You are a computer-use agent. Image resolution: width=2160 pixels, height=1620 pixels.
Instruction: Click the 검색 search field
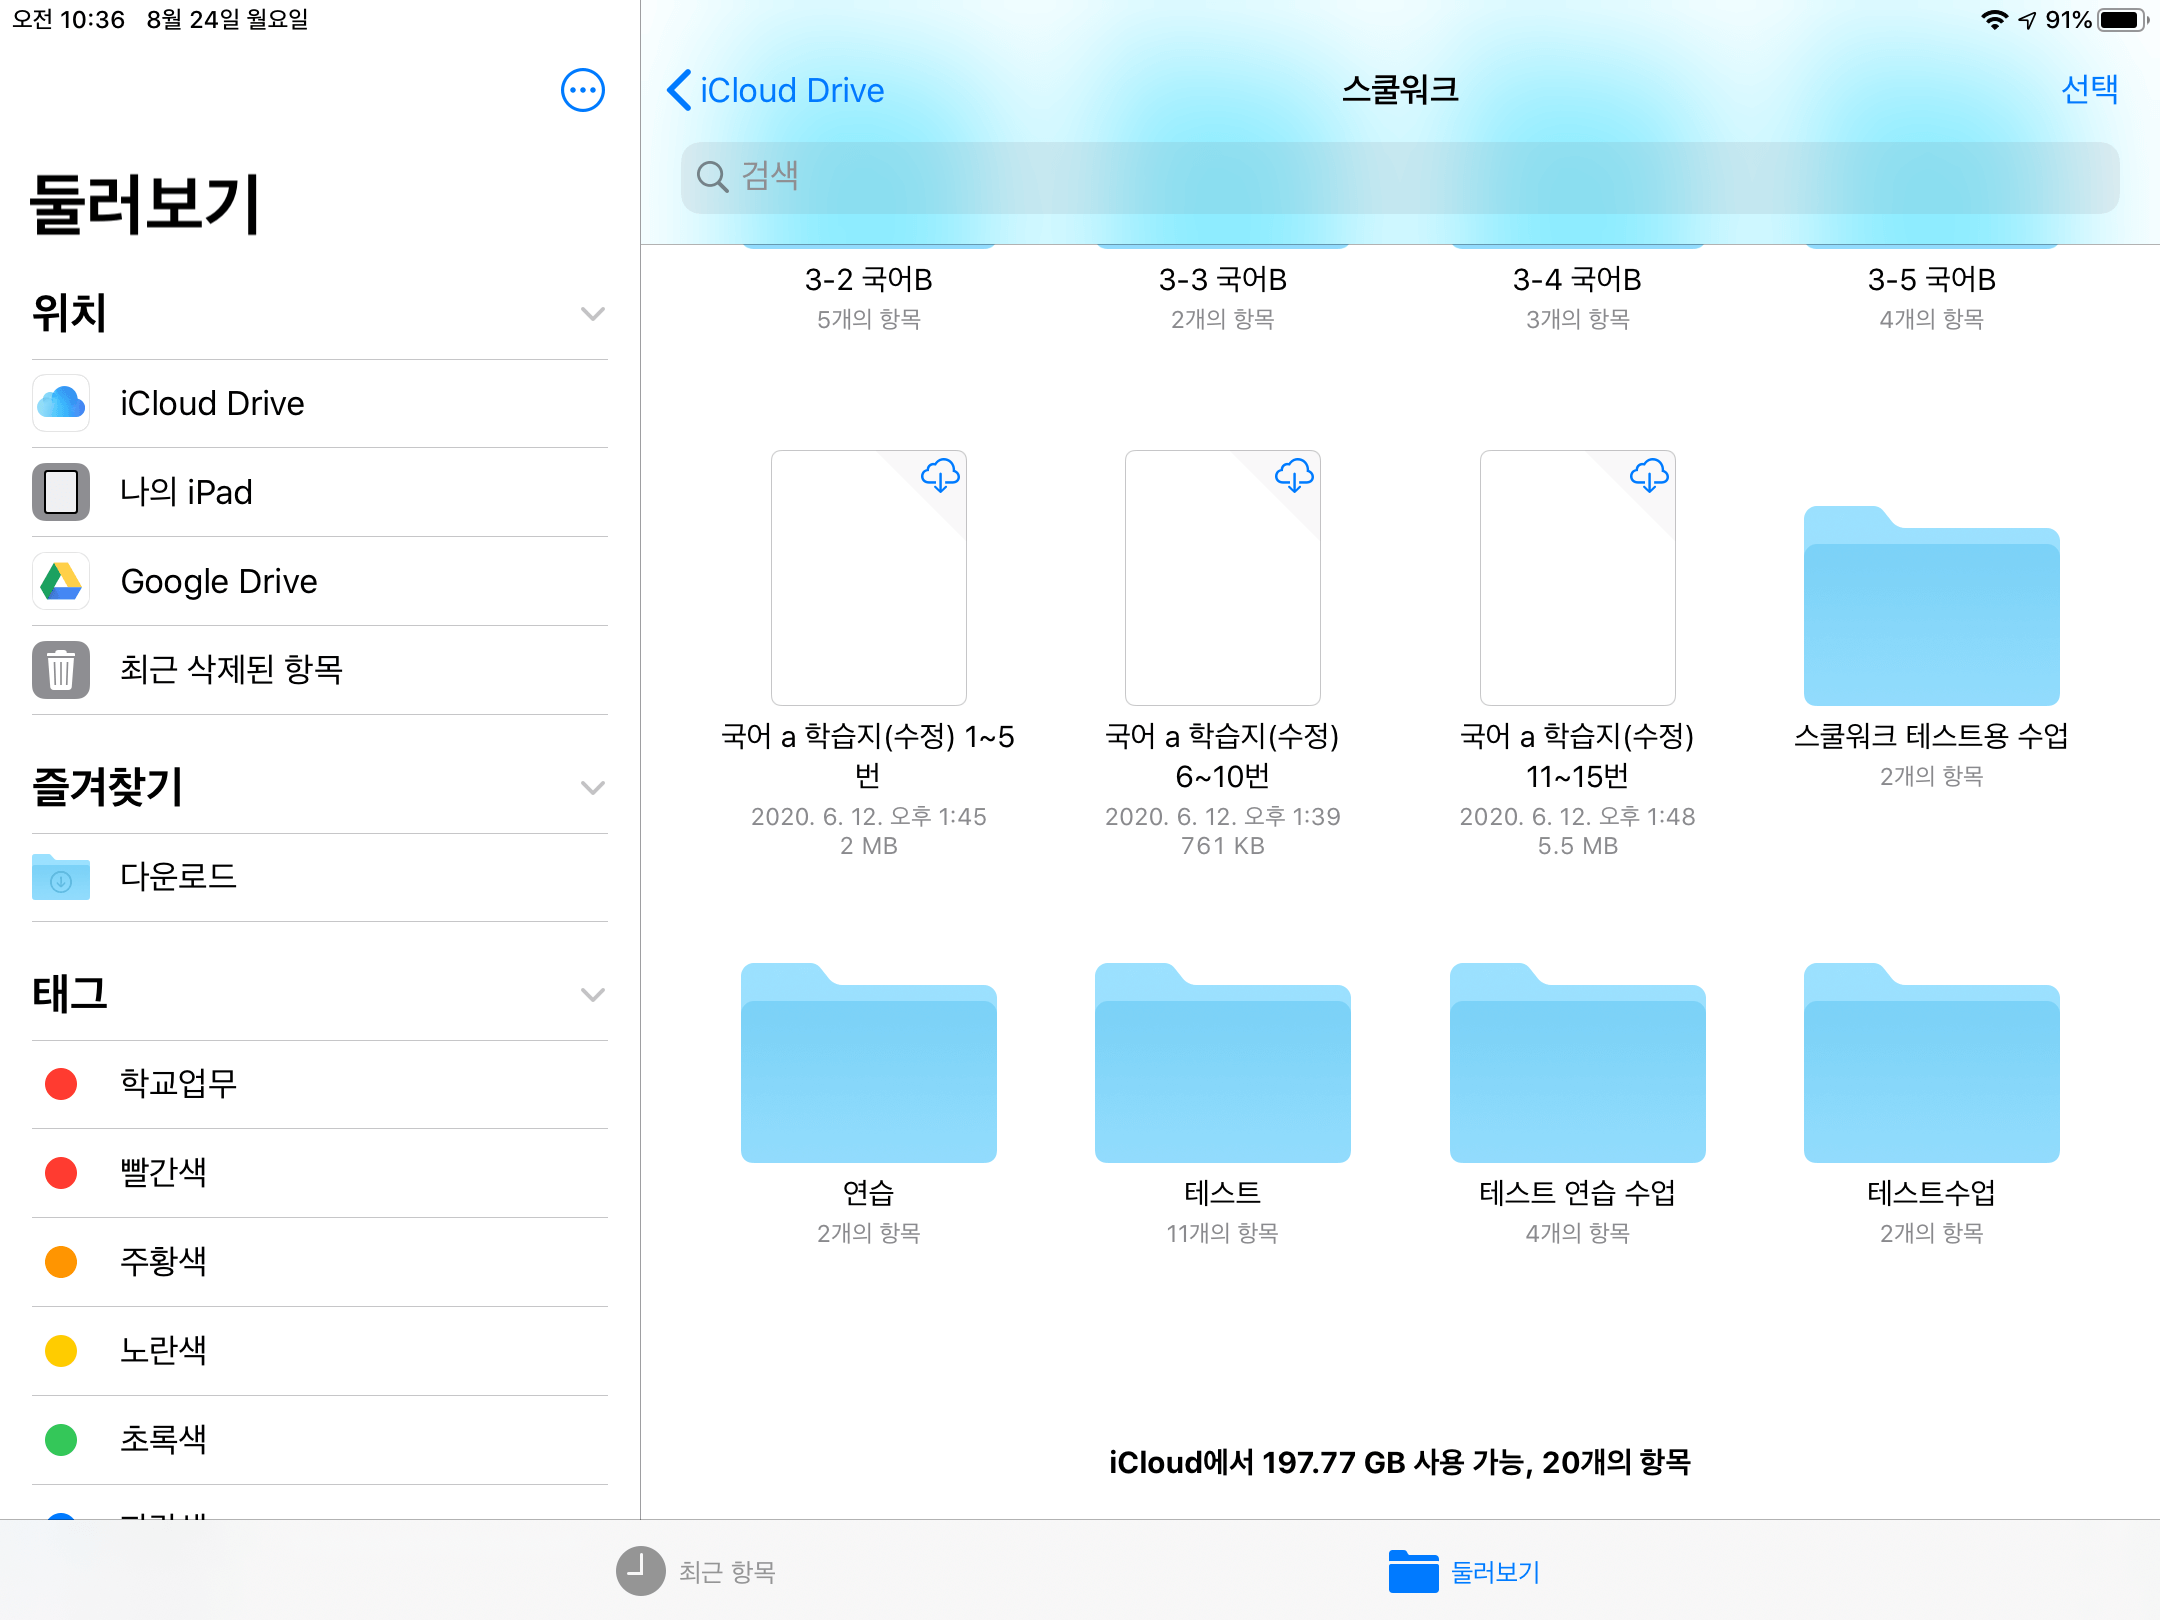[x=1400, y=177]
